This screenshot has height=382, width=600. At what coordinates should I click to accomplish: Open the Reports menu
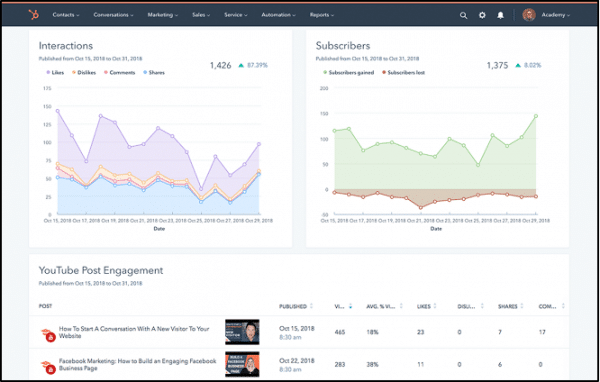(x=322, y=15)
